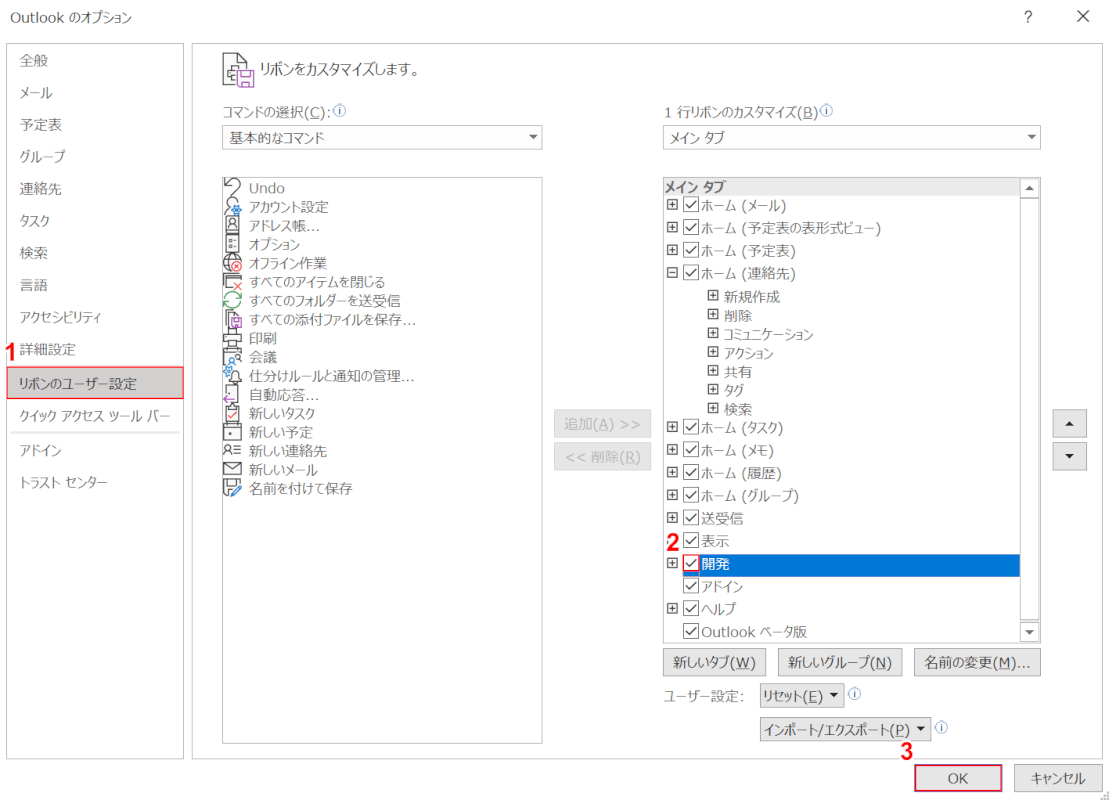Screen dimensions: 1109x800
Task: Click the 仕分けルールと通知の管理 icon
Action: pyautogui.click(x=232, y=376)
